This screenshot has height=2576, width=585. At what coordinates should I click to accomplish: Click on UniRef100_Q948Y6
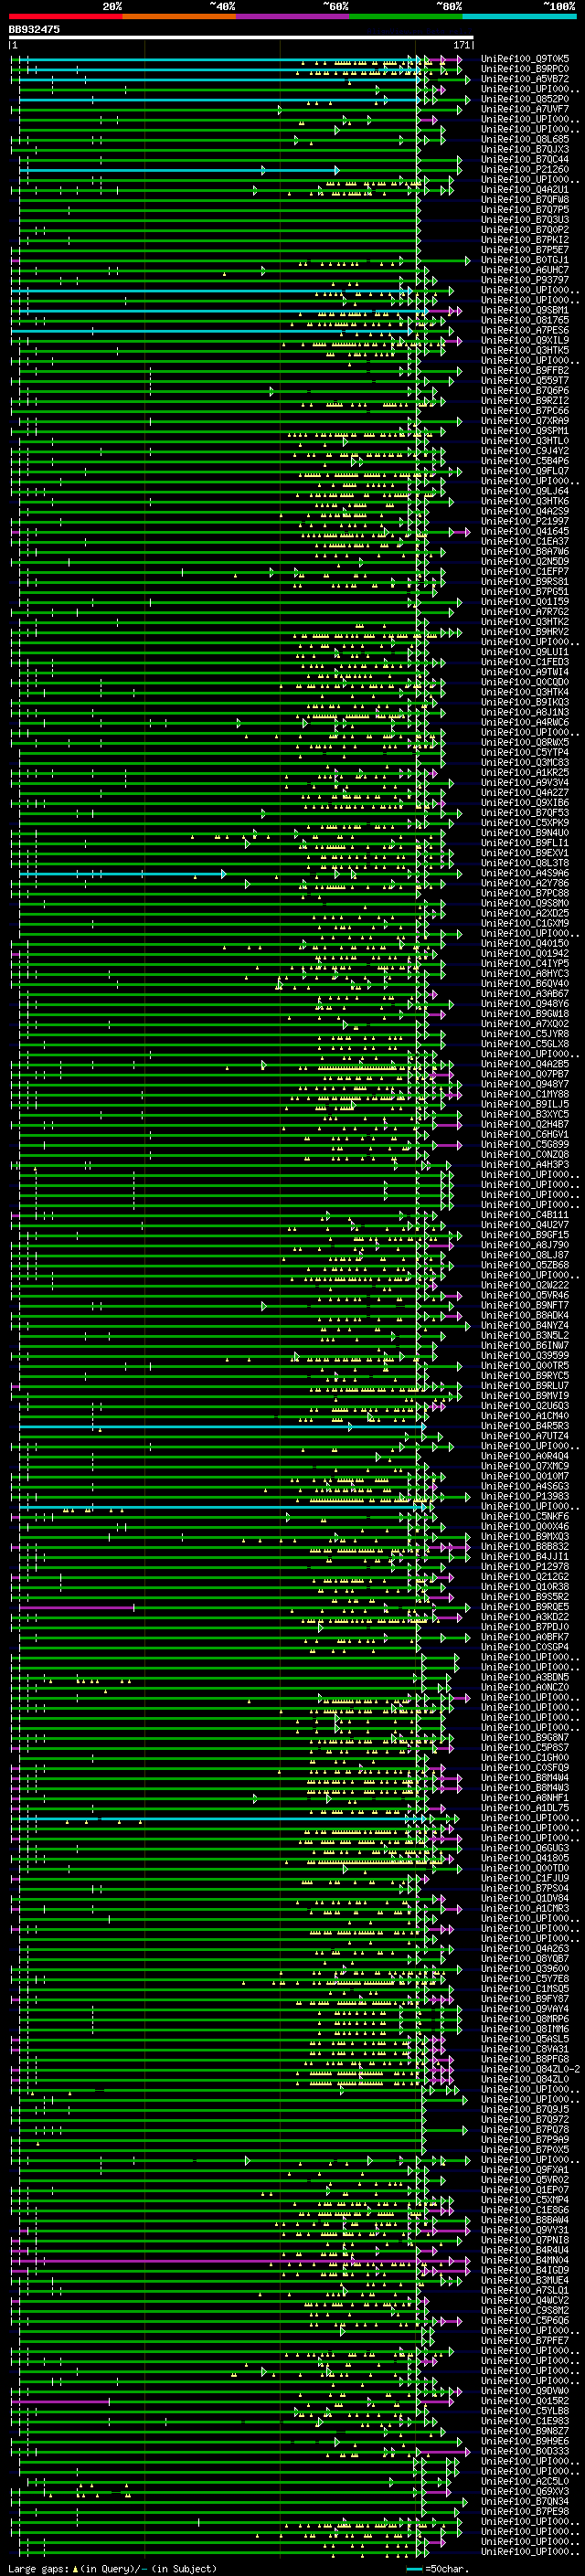point(525,1004)
